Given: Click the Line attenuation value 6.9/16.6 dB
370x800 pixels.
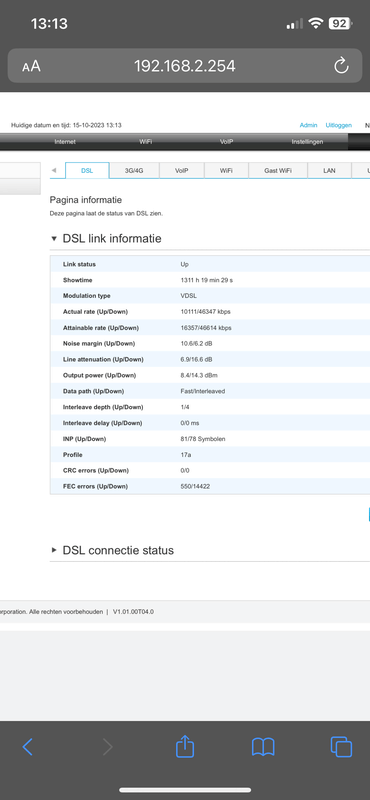Looking at the screenshot, I should (x=196, y=359).
